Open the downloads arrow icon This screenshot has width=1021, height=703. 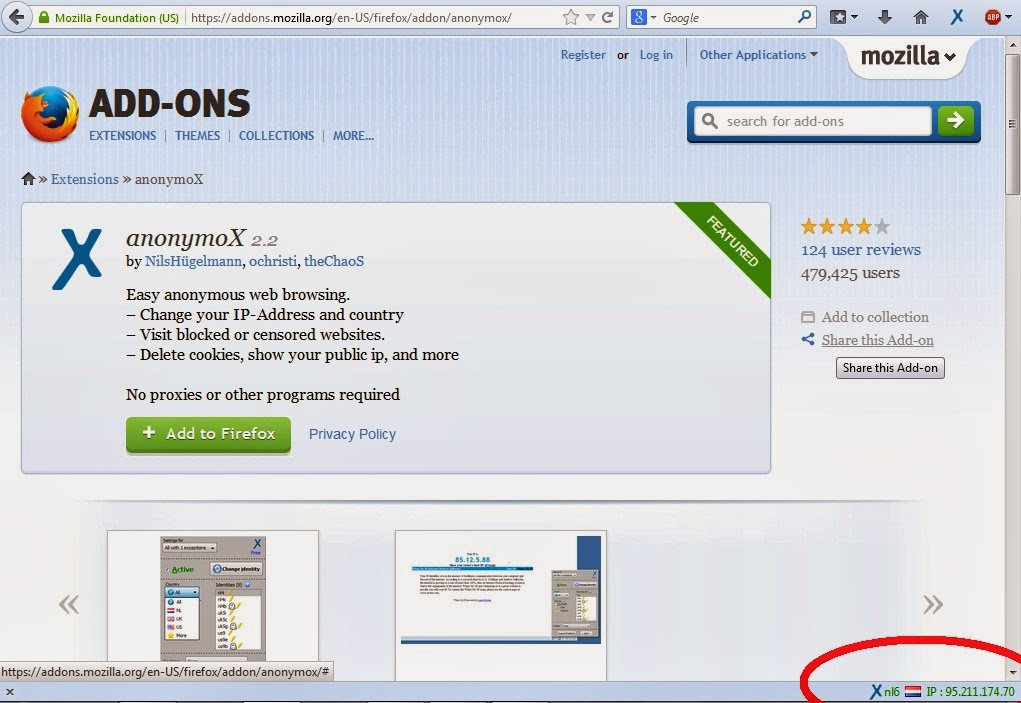pyautogui.click(x=884, y=18)
